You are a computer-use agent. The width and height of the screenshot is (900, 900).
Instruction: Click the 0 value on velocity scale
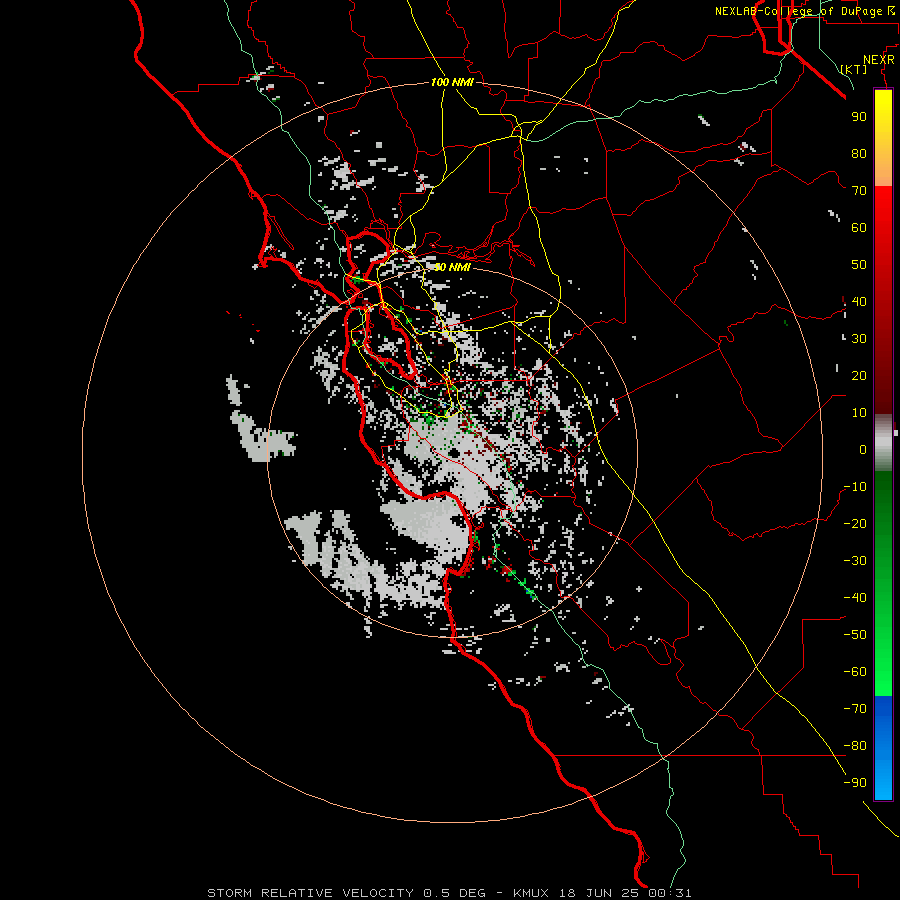coord(863,449)
